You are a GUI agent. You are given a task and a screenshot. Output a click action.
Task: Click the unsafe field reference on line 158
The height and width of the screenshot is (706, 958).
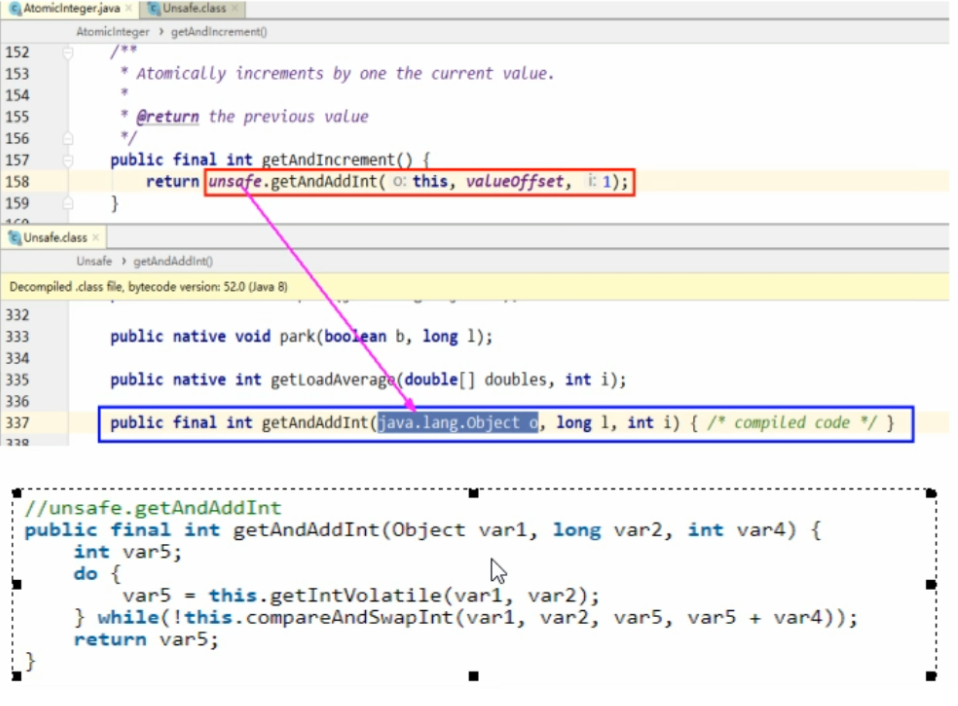coord(235,181)
